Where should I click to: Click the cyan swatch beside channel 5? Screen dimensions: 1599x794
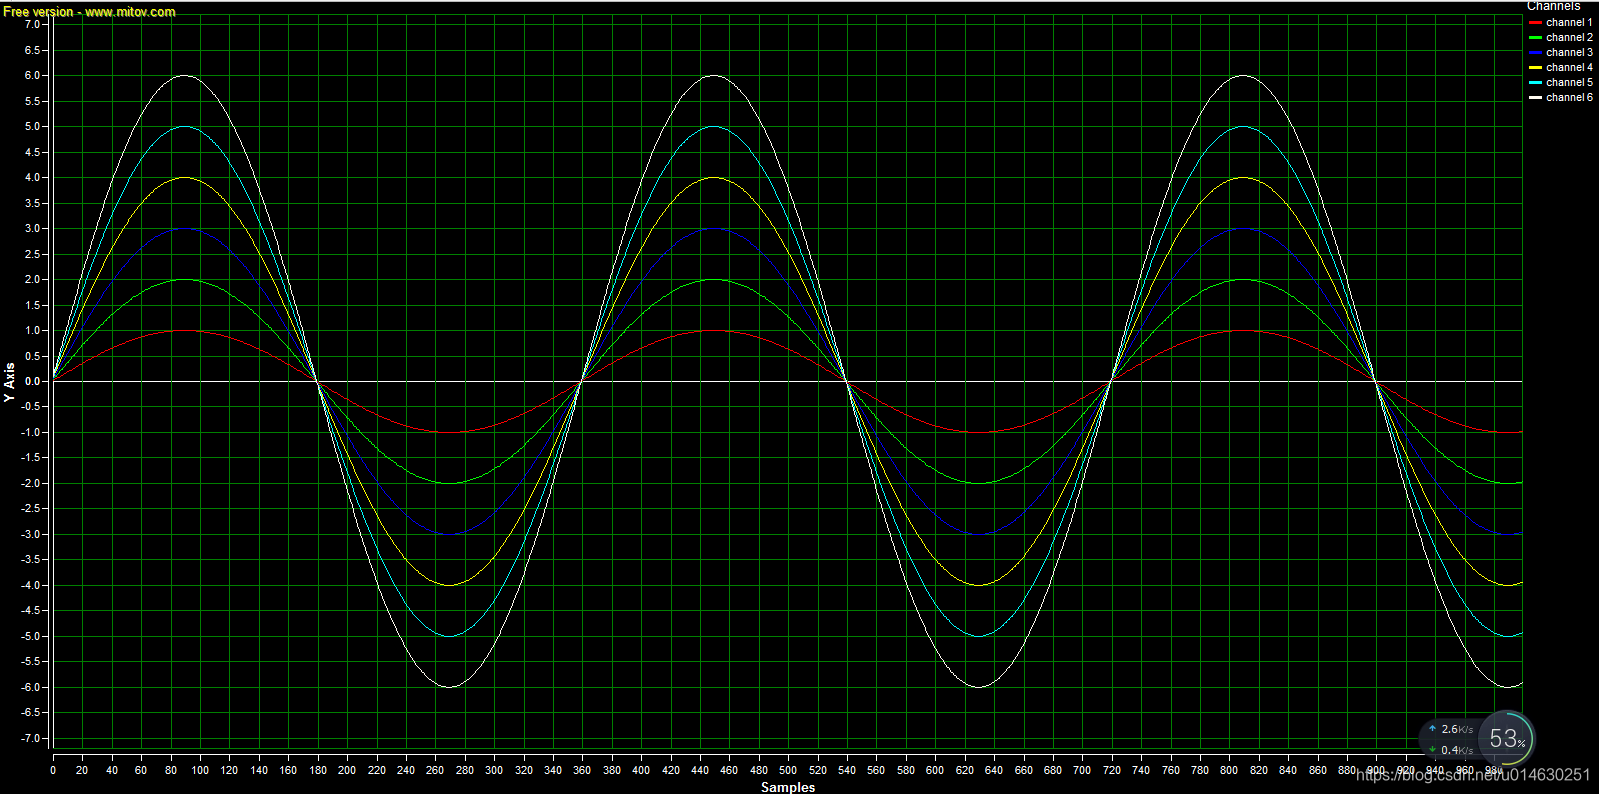1535,82
